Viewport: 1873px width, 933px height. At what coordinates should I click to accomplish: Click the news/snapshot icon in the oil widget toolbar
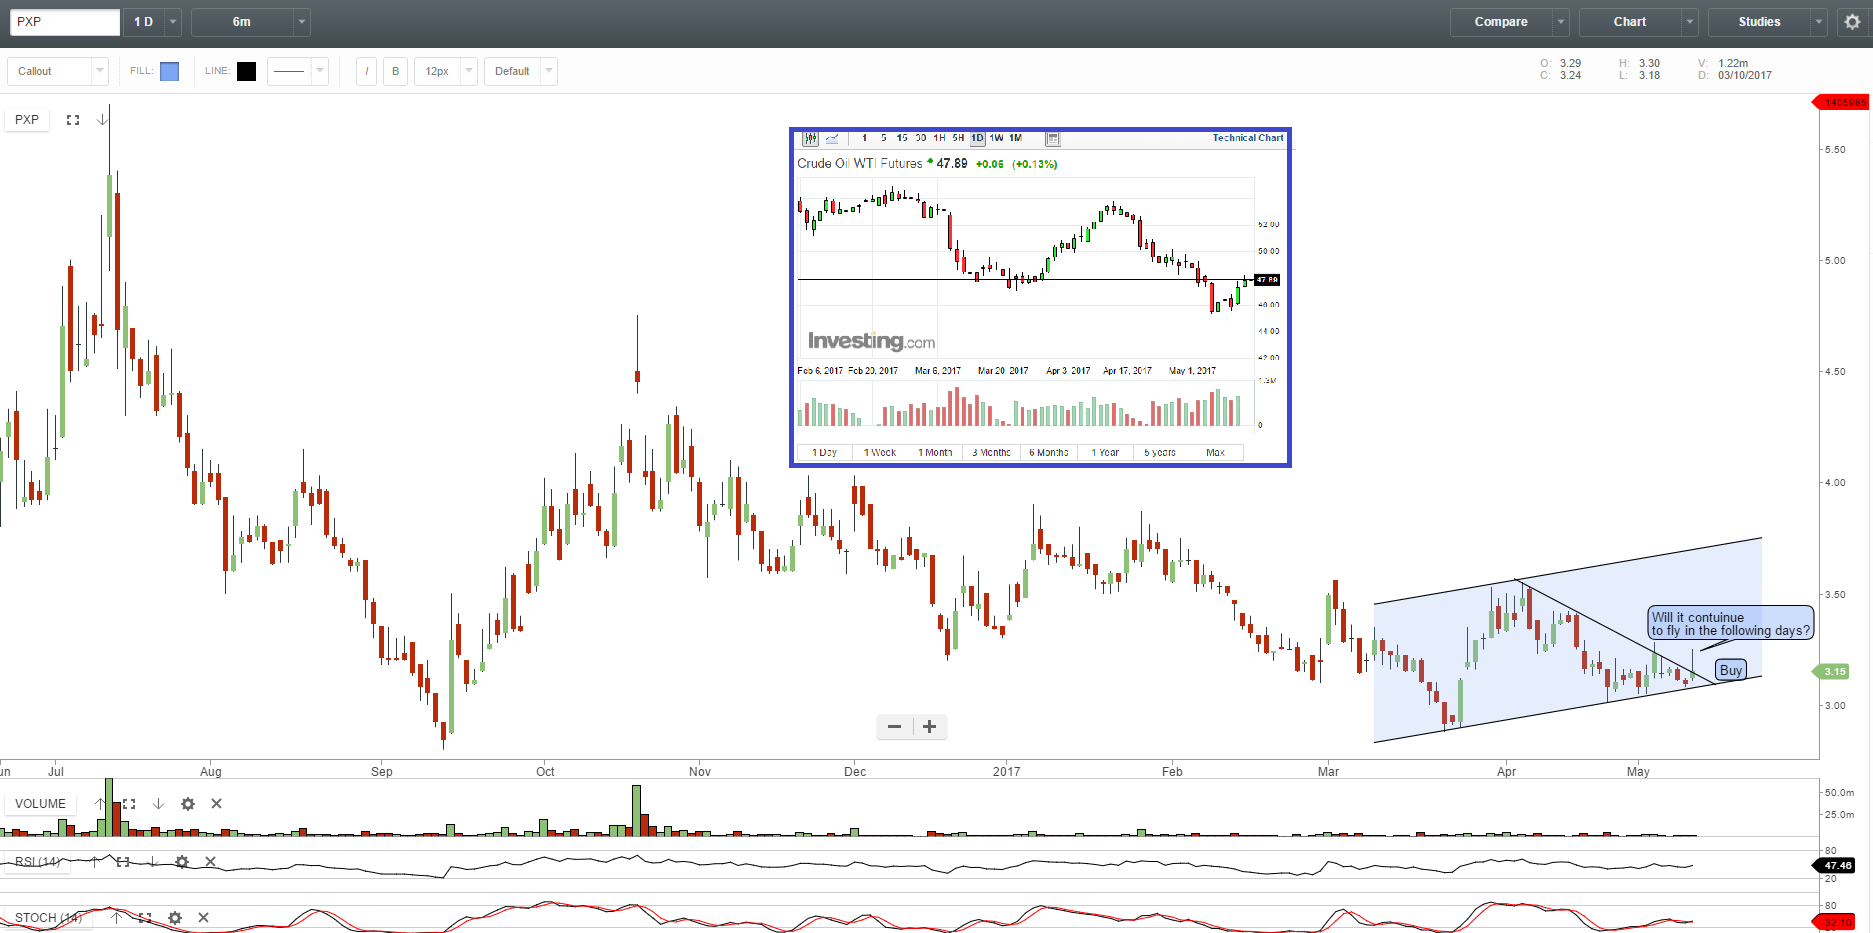click(x=1051, y=139)
